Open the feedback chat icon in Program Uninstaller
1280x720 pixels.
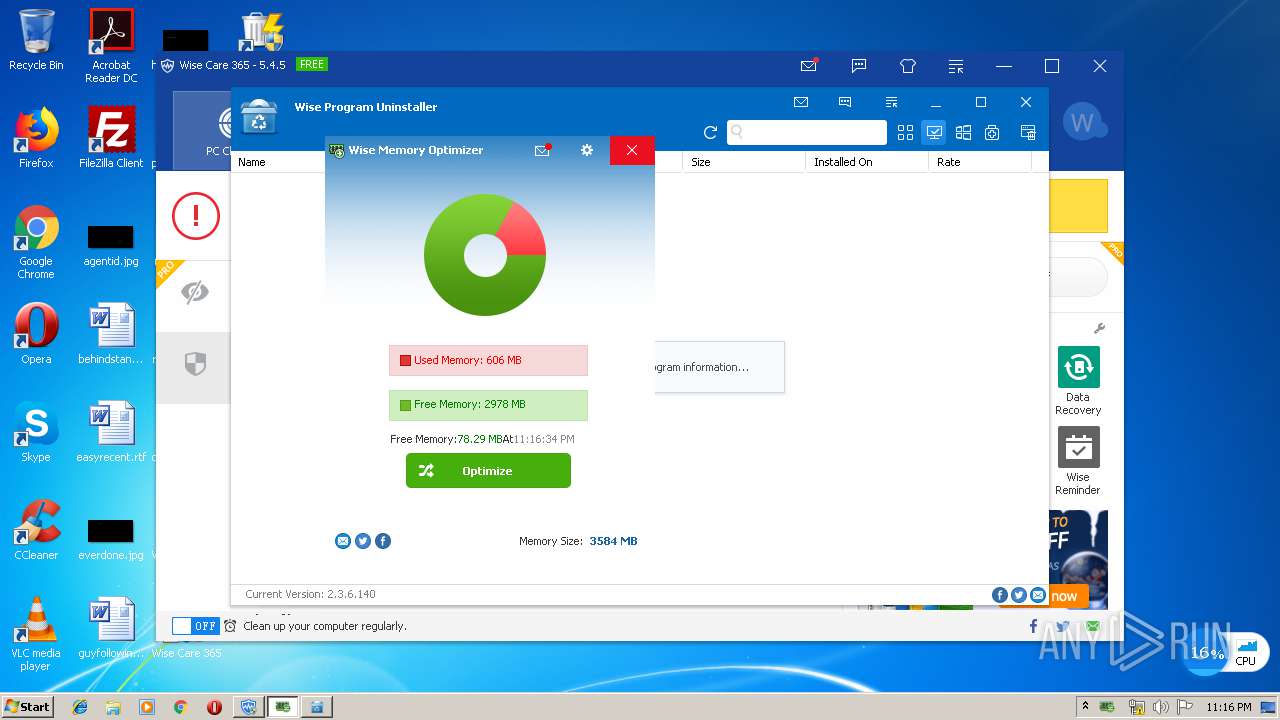[845, 102]
